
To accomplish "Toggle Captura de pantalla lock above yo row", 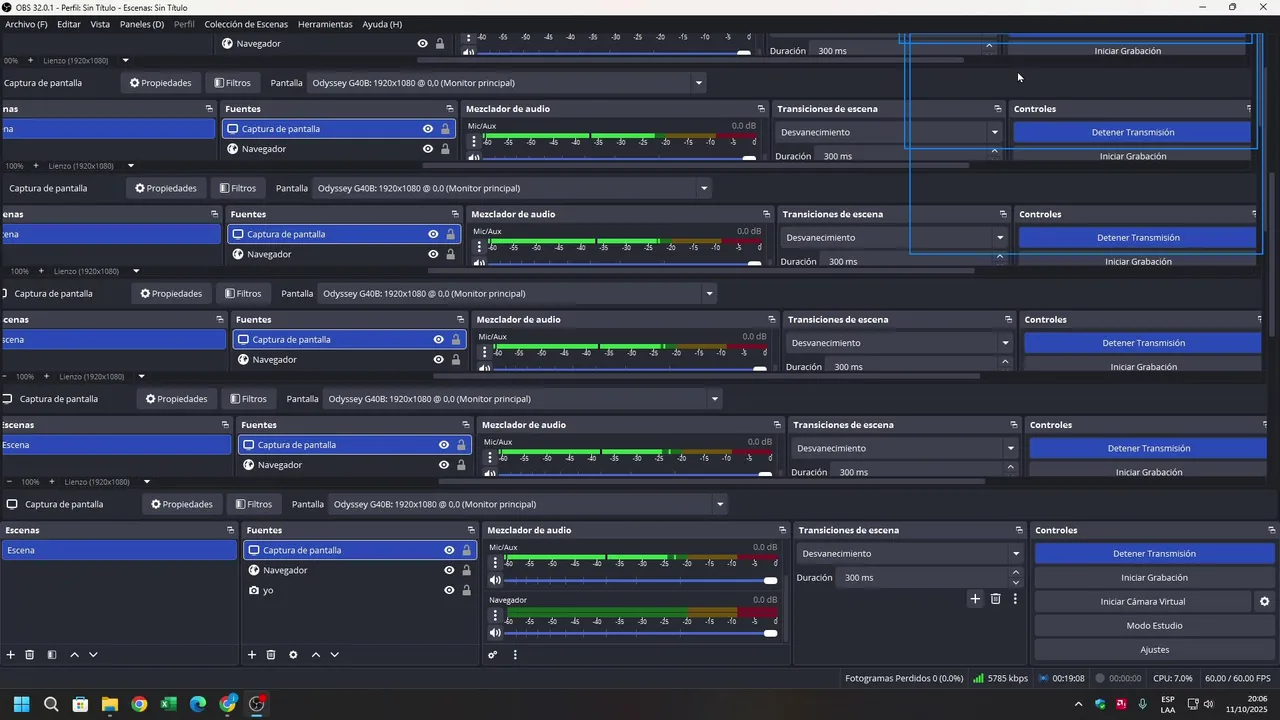I will tap(466, 550).
